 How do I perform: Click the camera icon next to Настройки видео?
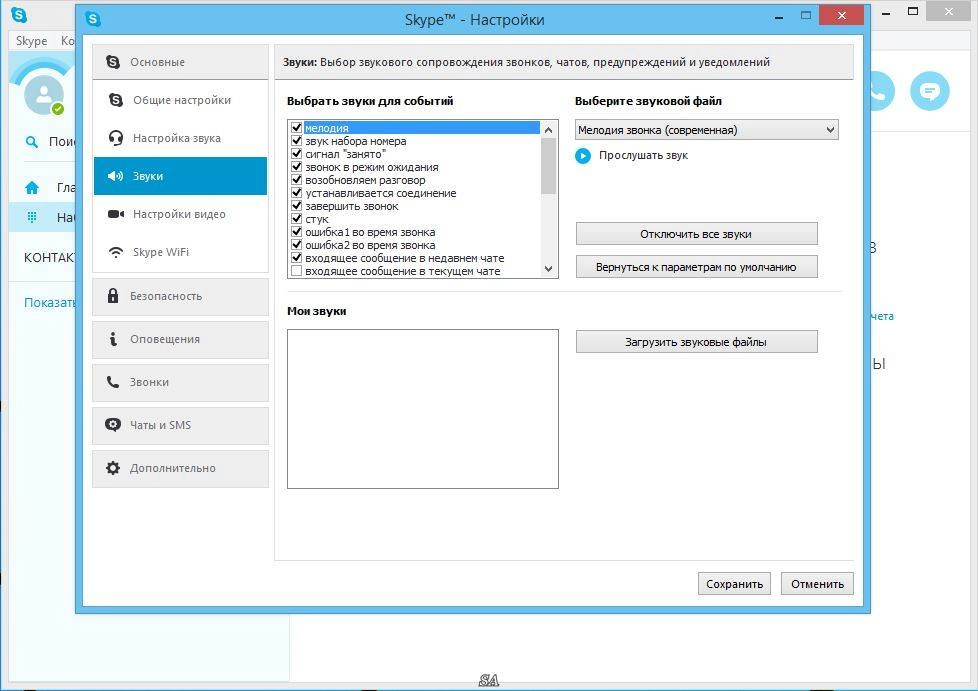coord(115,214)
